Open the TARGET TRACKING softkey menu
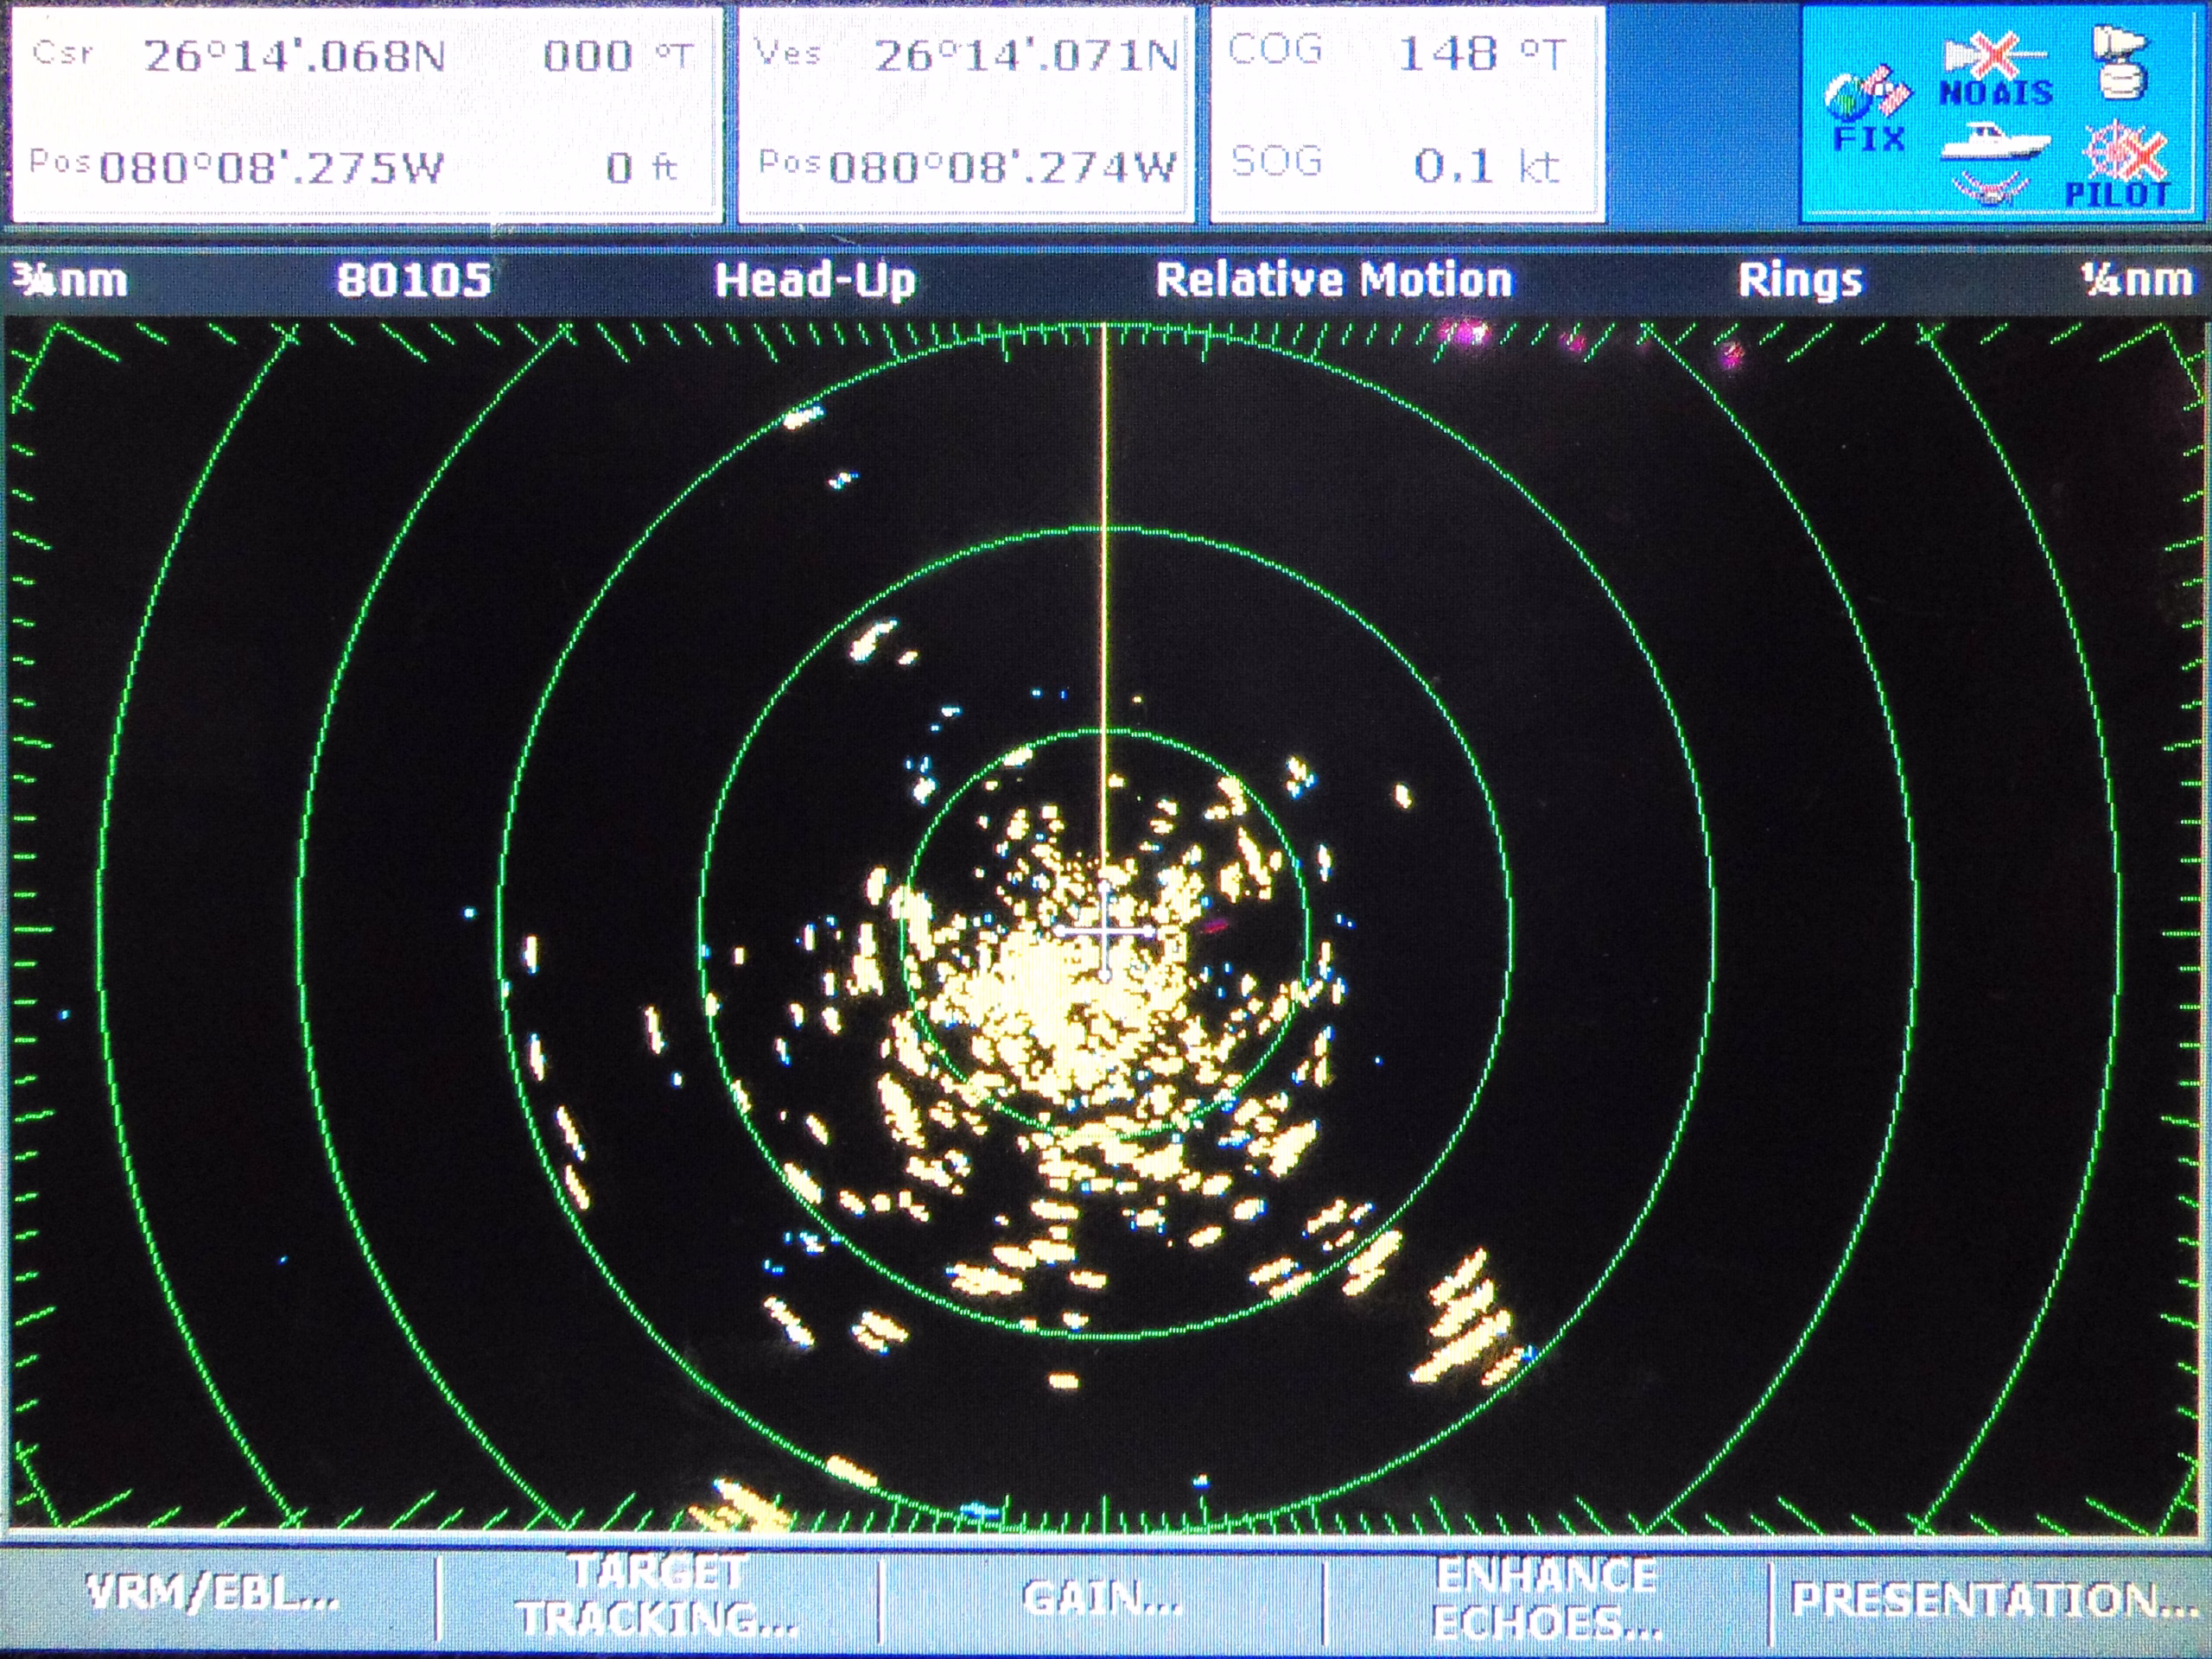Viewport: 2212px width, 1659px height. tap(659, 1596)
